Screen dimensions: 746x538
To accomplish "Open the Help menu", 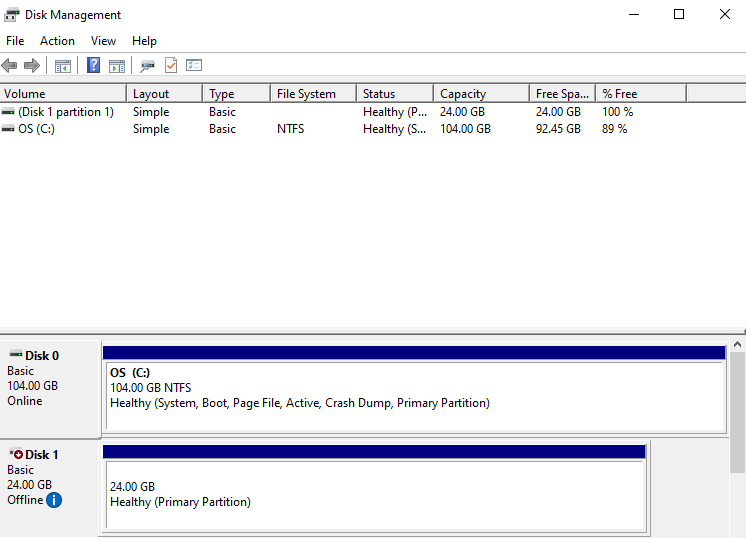I will coord(144,41).
